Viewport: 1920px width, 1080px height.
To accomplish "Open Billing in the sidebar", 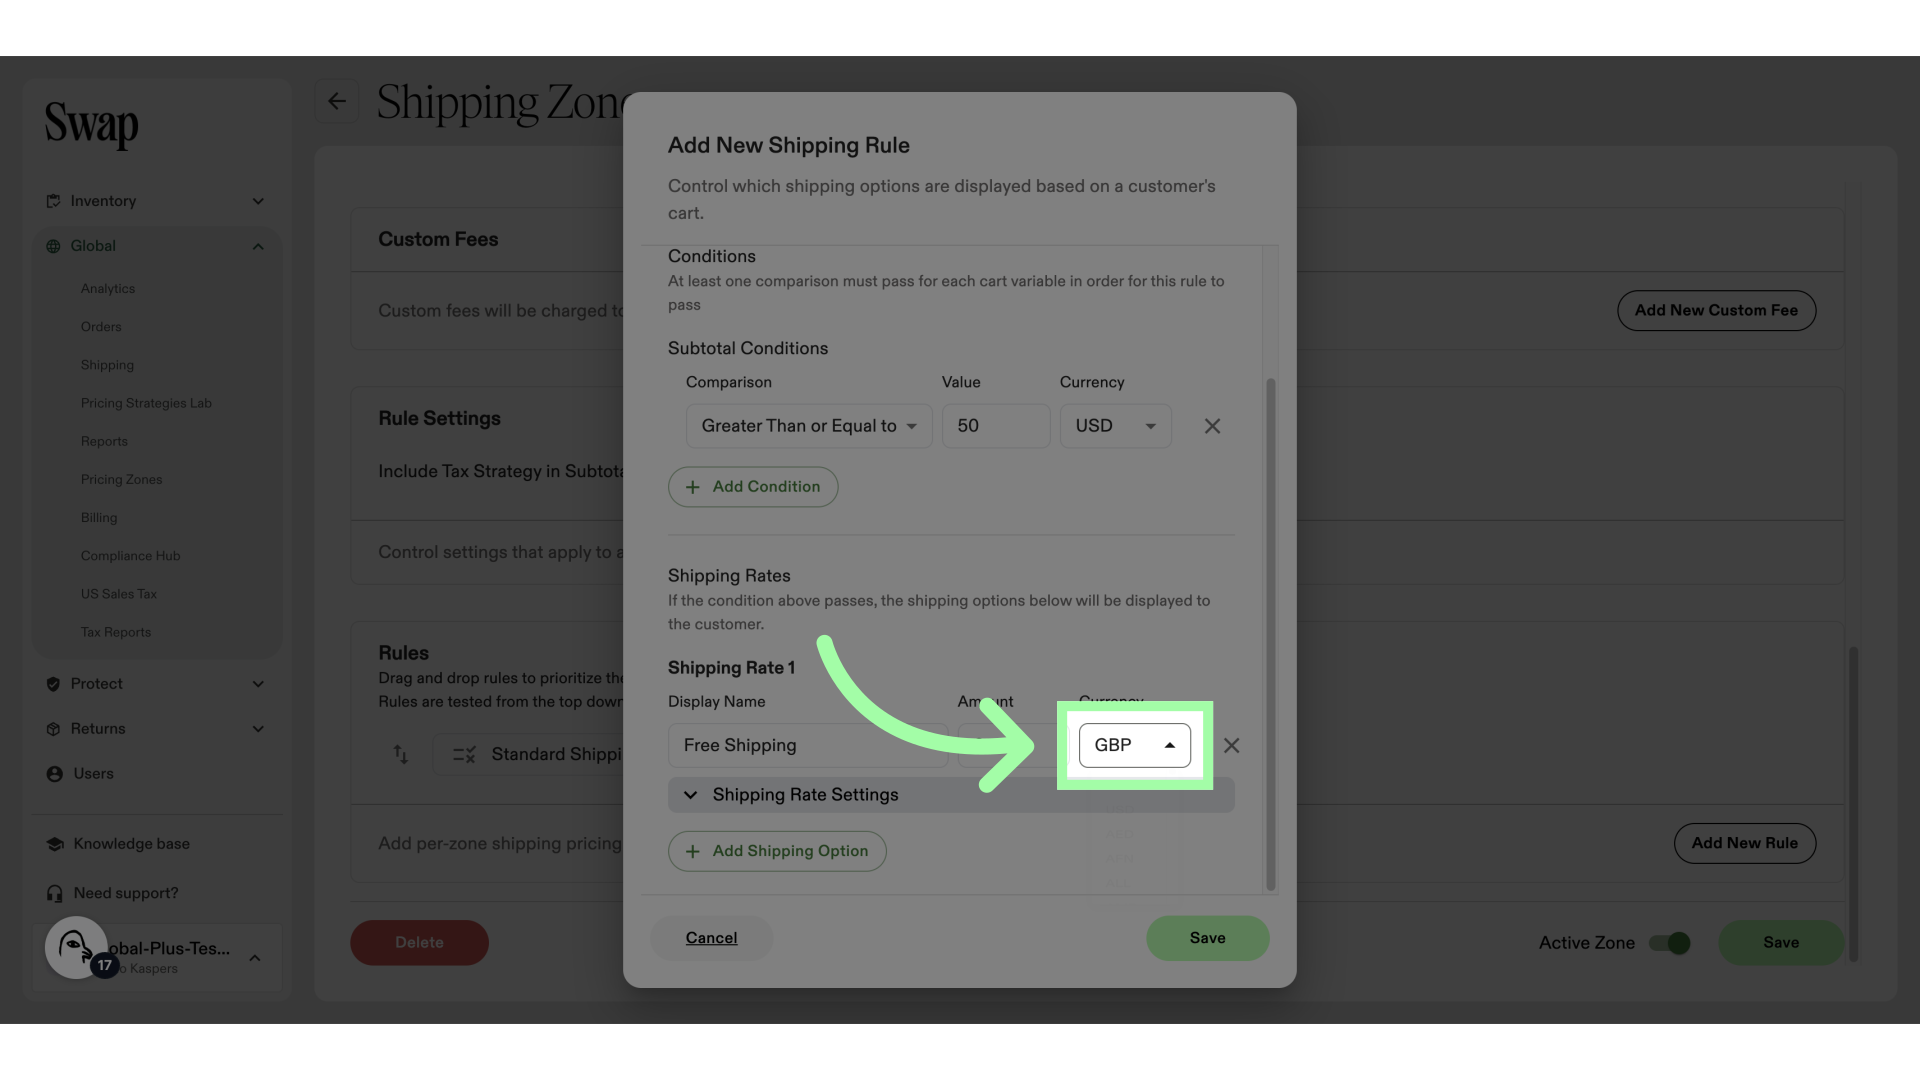I will coord(99,518).
